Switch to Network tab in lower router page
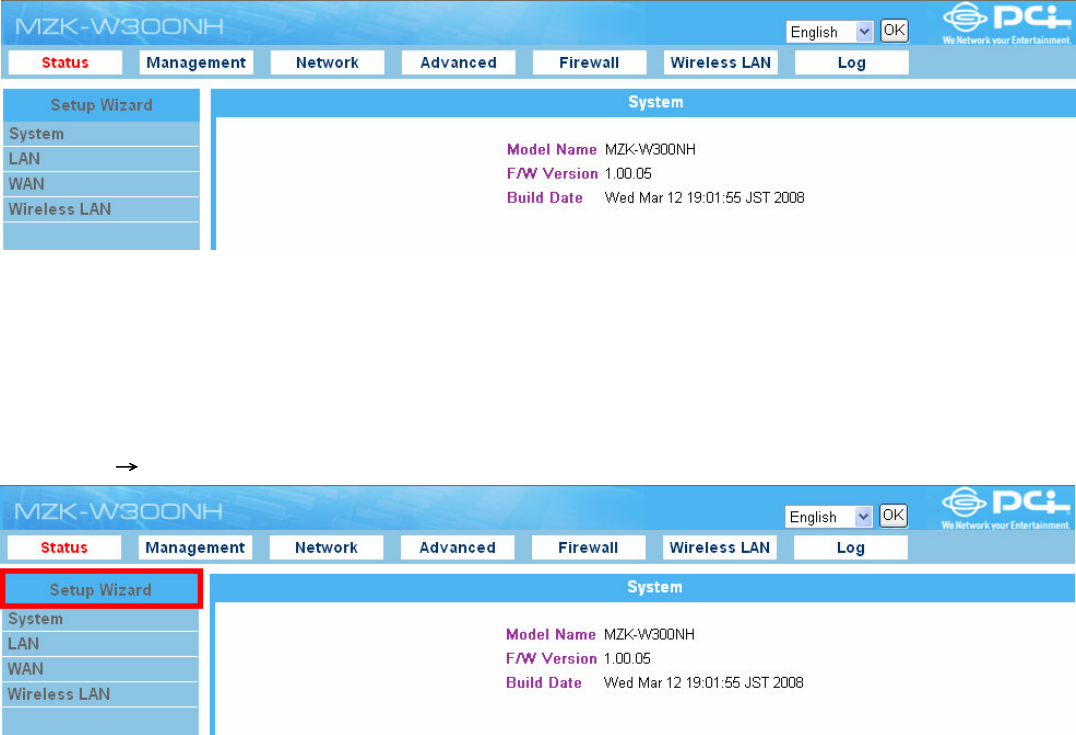This screenshot has height=735, width=1076. click(x=327, y=548)
